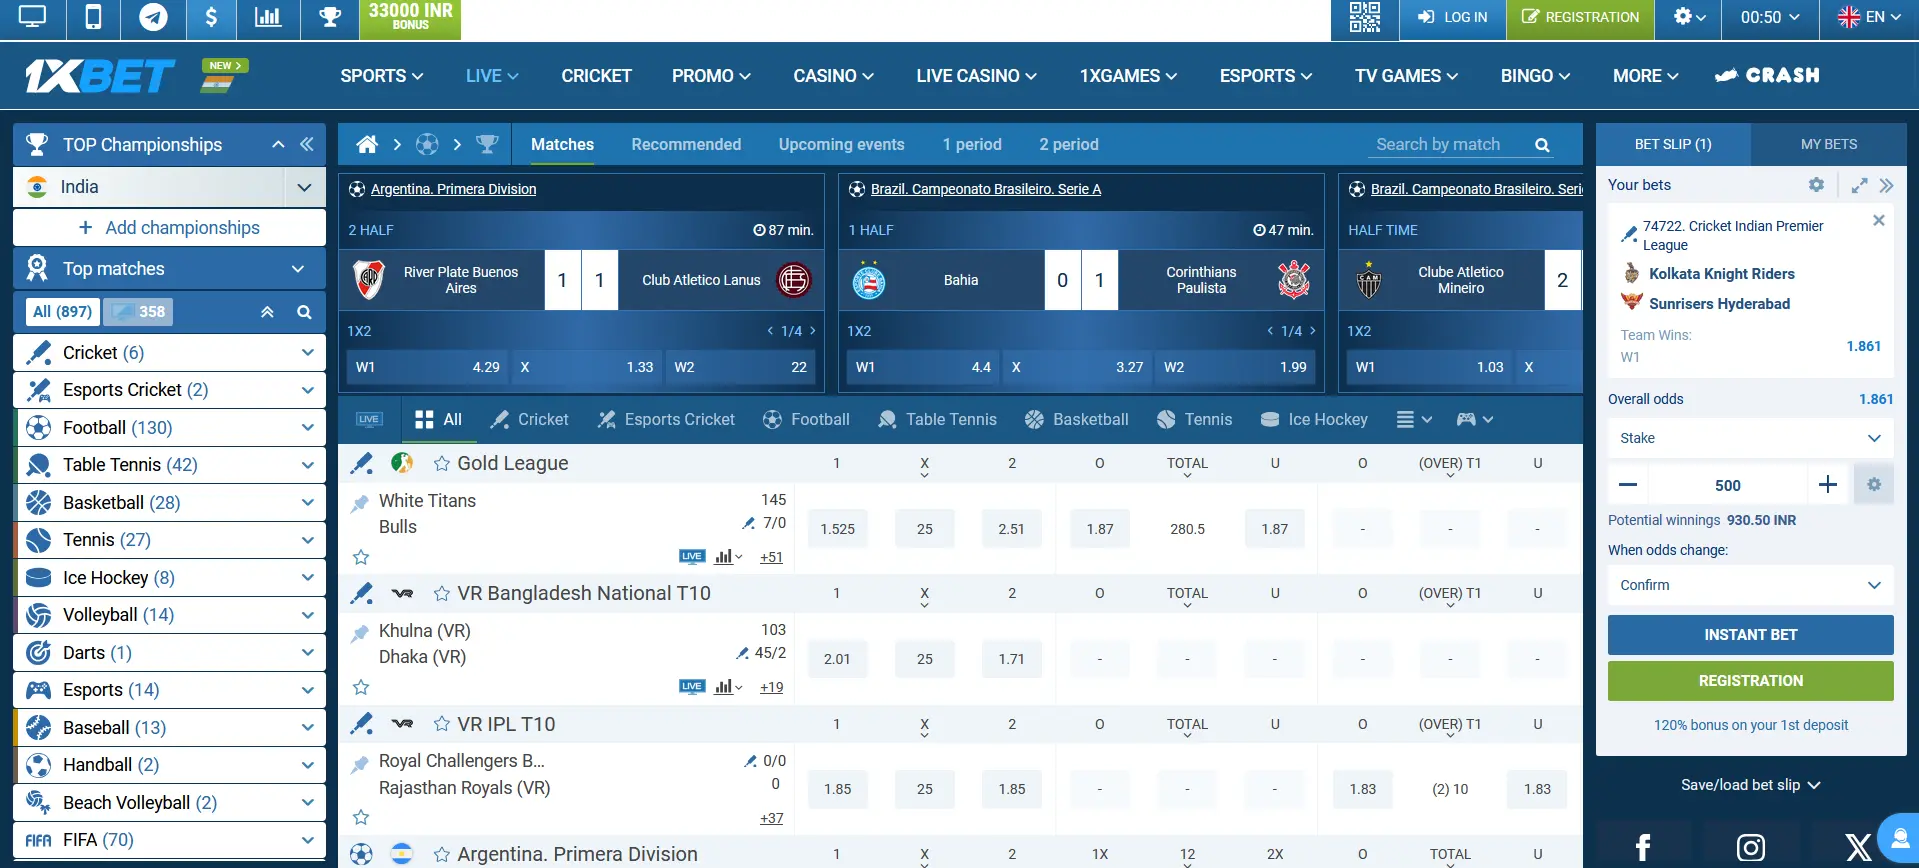1919x868 pixels.
Task: Click the statistics chart icon in top bar
Action: (x=268, y=17)
